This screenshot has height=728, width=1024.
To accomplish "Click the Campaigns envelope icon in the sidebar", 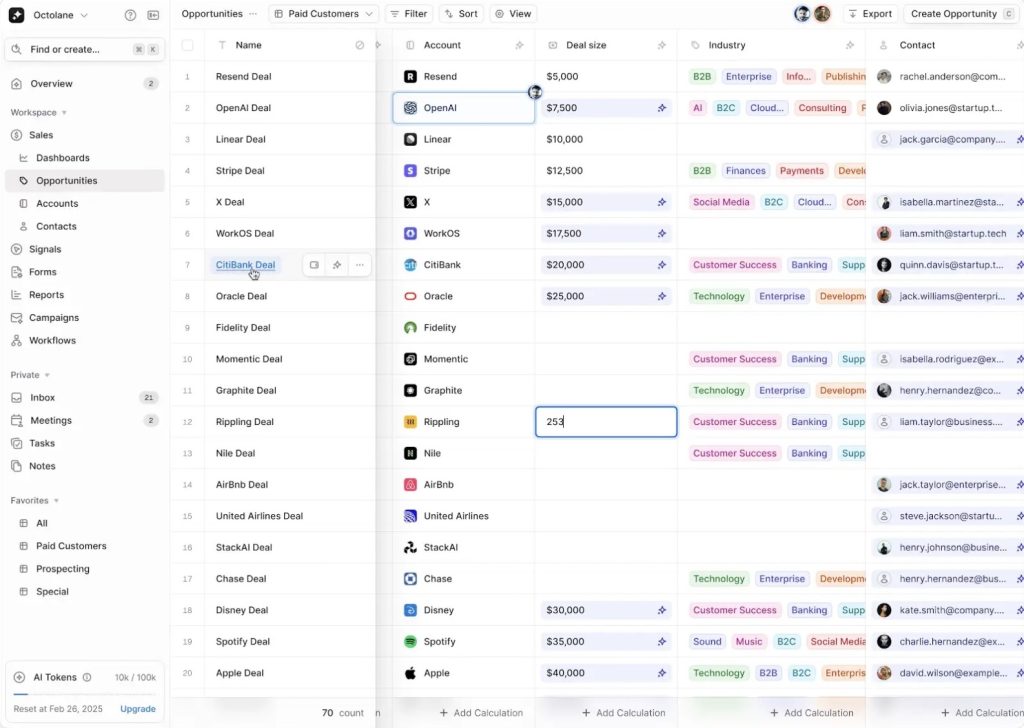I will coord(17,318).
